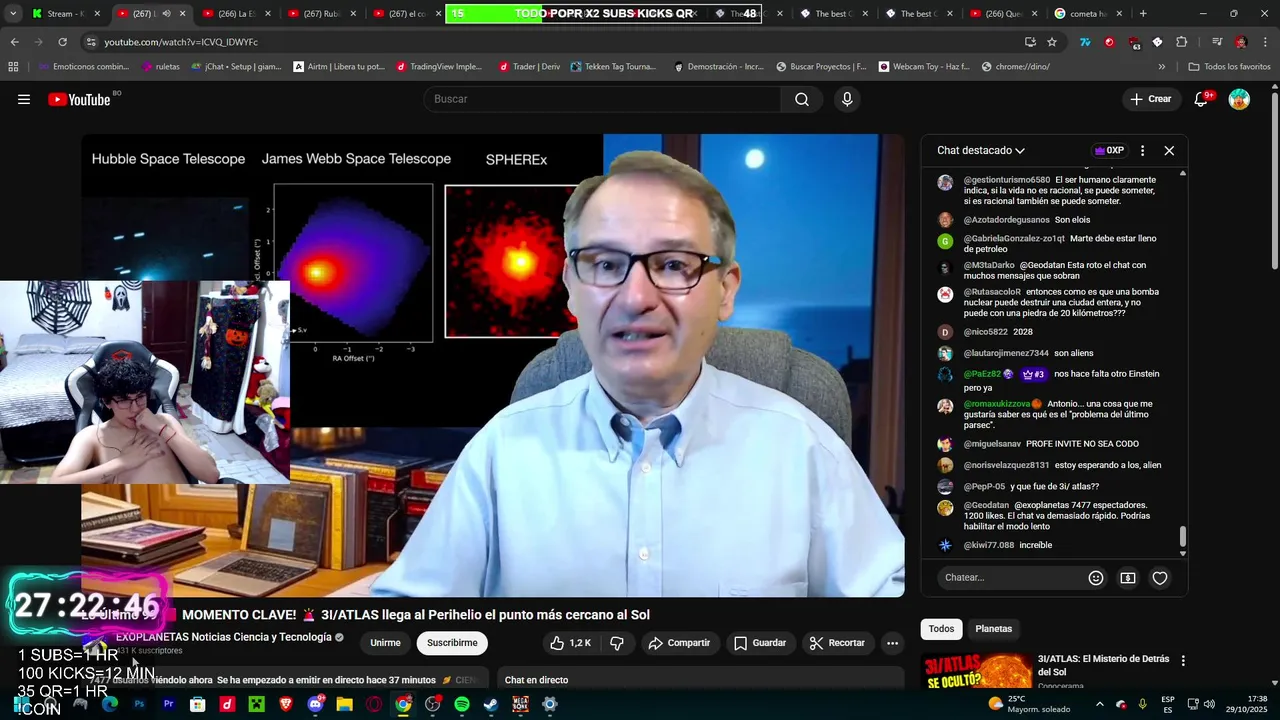Open the YouTube account avatar menu
Screen dimensions: 1280x720
(1239, 99)
